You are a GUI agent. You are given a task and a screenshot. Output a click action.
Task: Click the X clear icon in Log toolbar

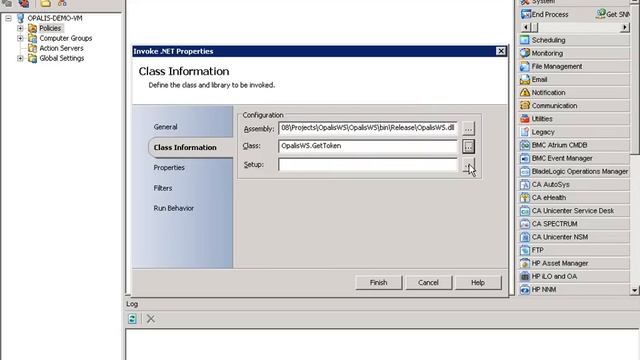151,319
